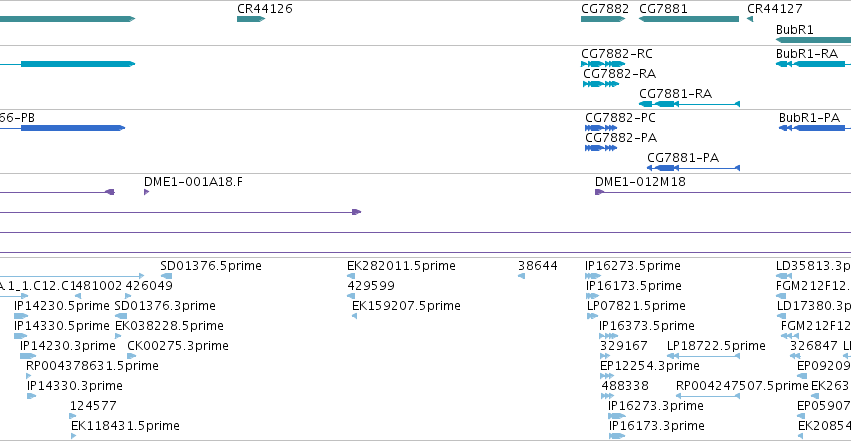Click the 488338 feature label
The height and width of the screenshot is (441, 851).
(x=625, y=386)
